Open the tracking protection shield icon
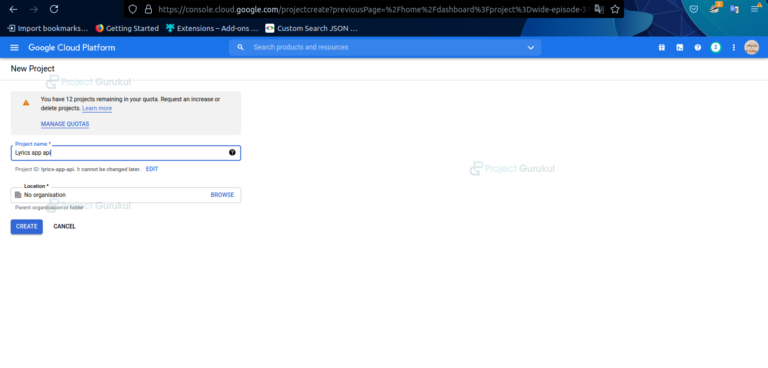This screenshot has height=368, width=768. pos(132,9)
